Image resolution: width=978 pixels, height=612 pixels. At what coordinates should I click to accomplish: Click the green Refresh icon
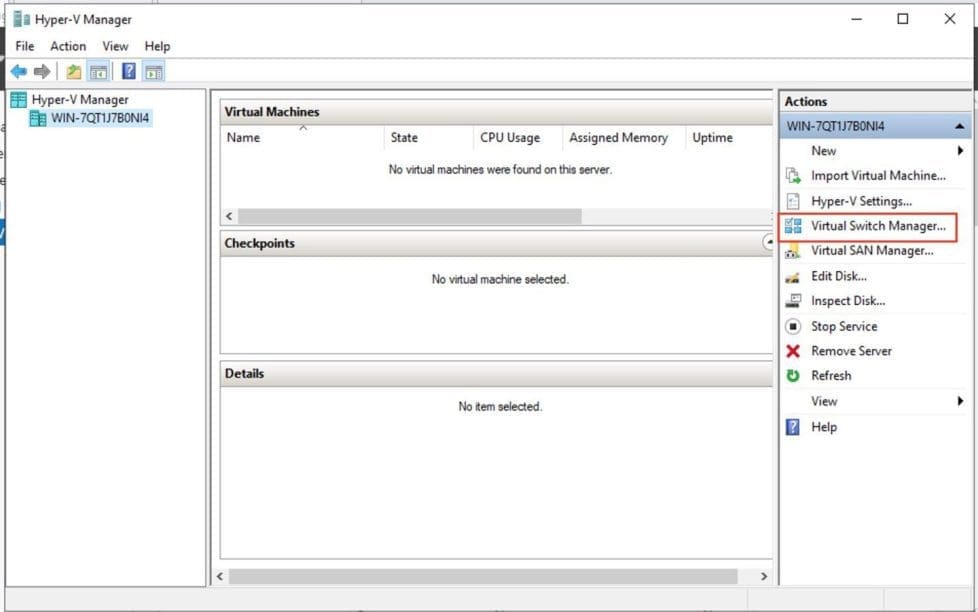point(793,376)
